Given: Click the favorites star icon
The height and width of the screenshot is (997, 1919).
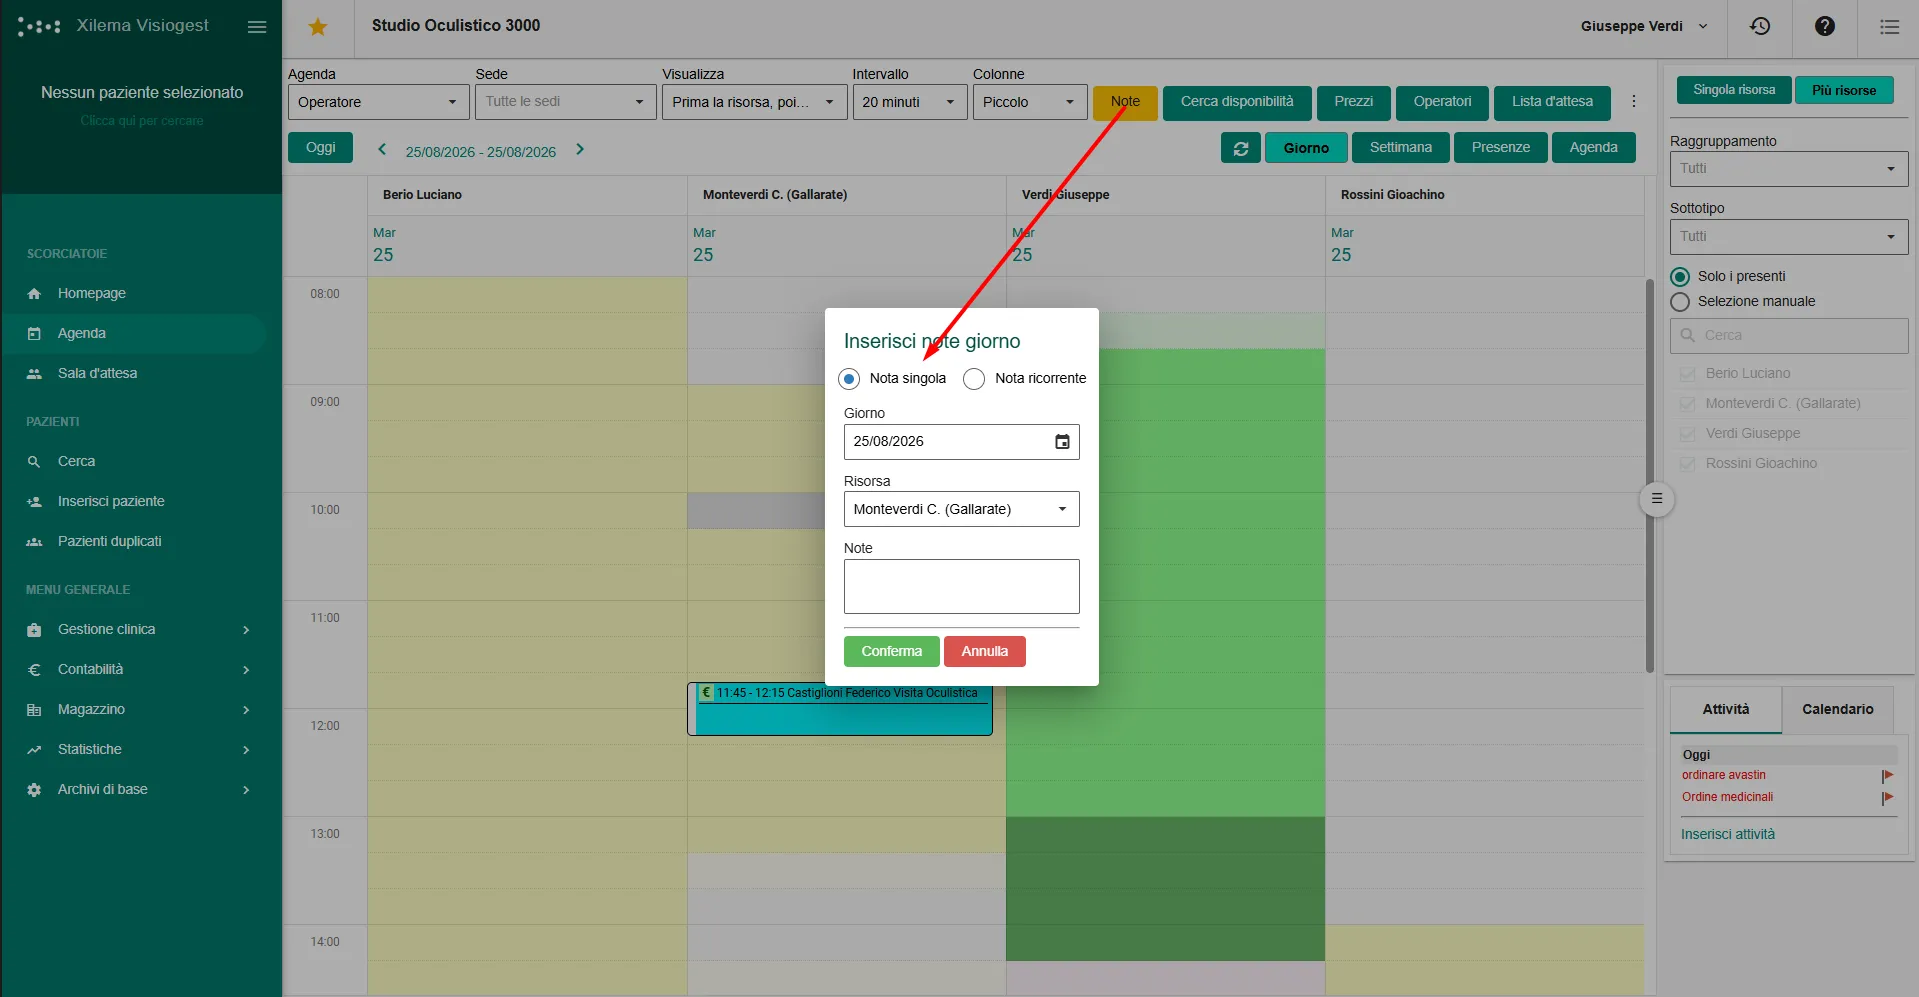Looking at the screenshot, I should [318, 27].
